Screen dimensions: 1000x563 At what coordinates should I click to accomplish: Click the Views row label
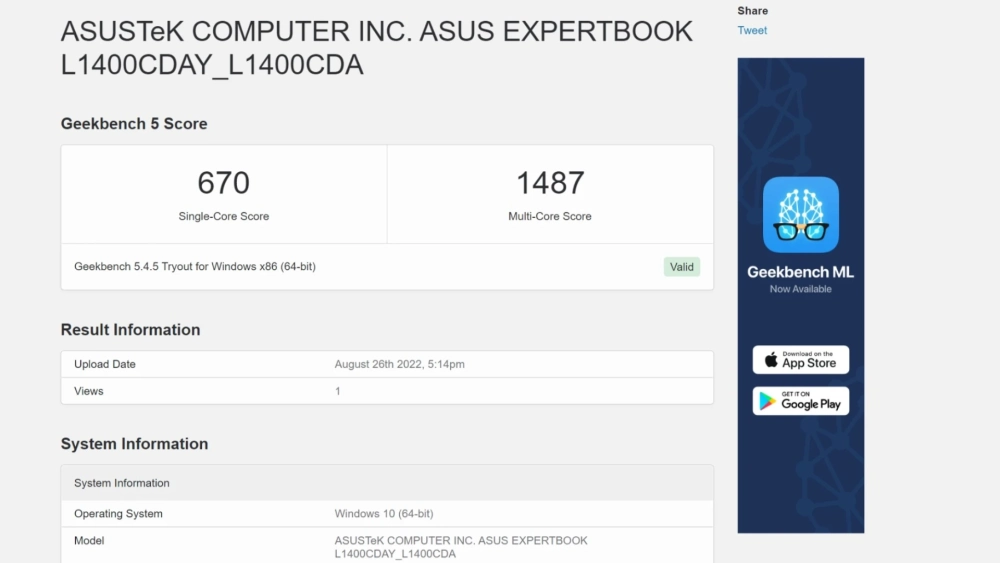click(89, 391)
